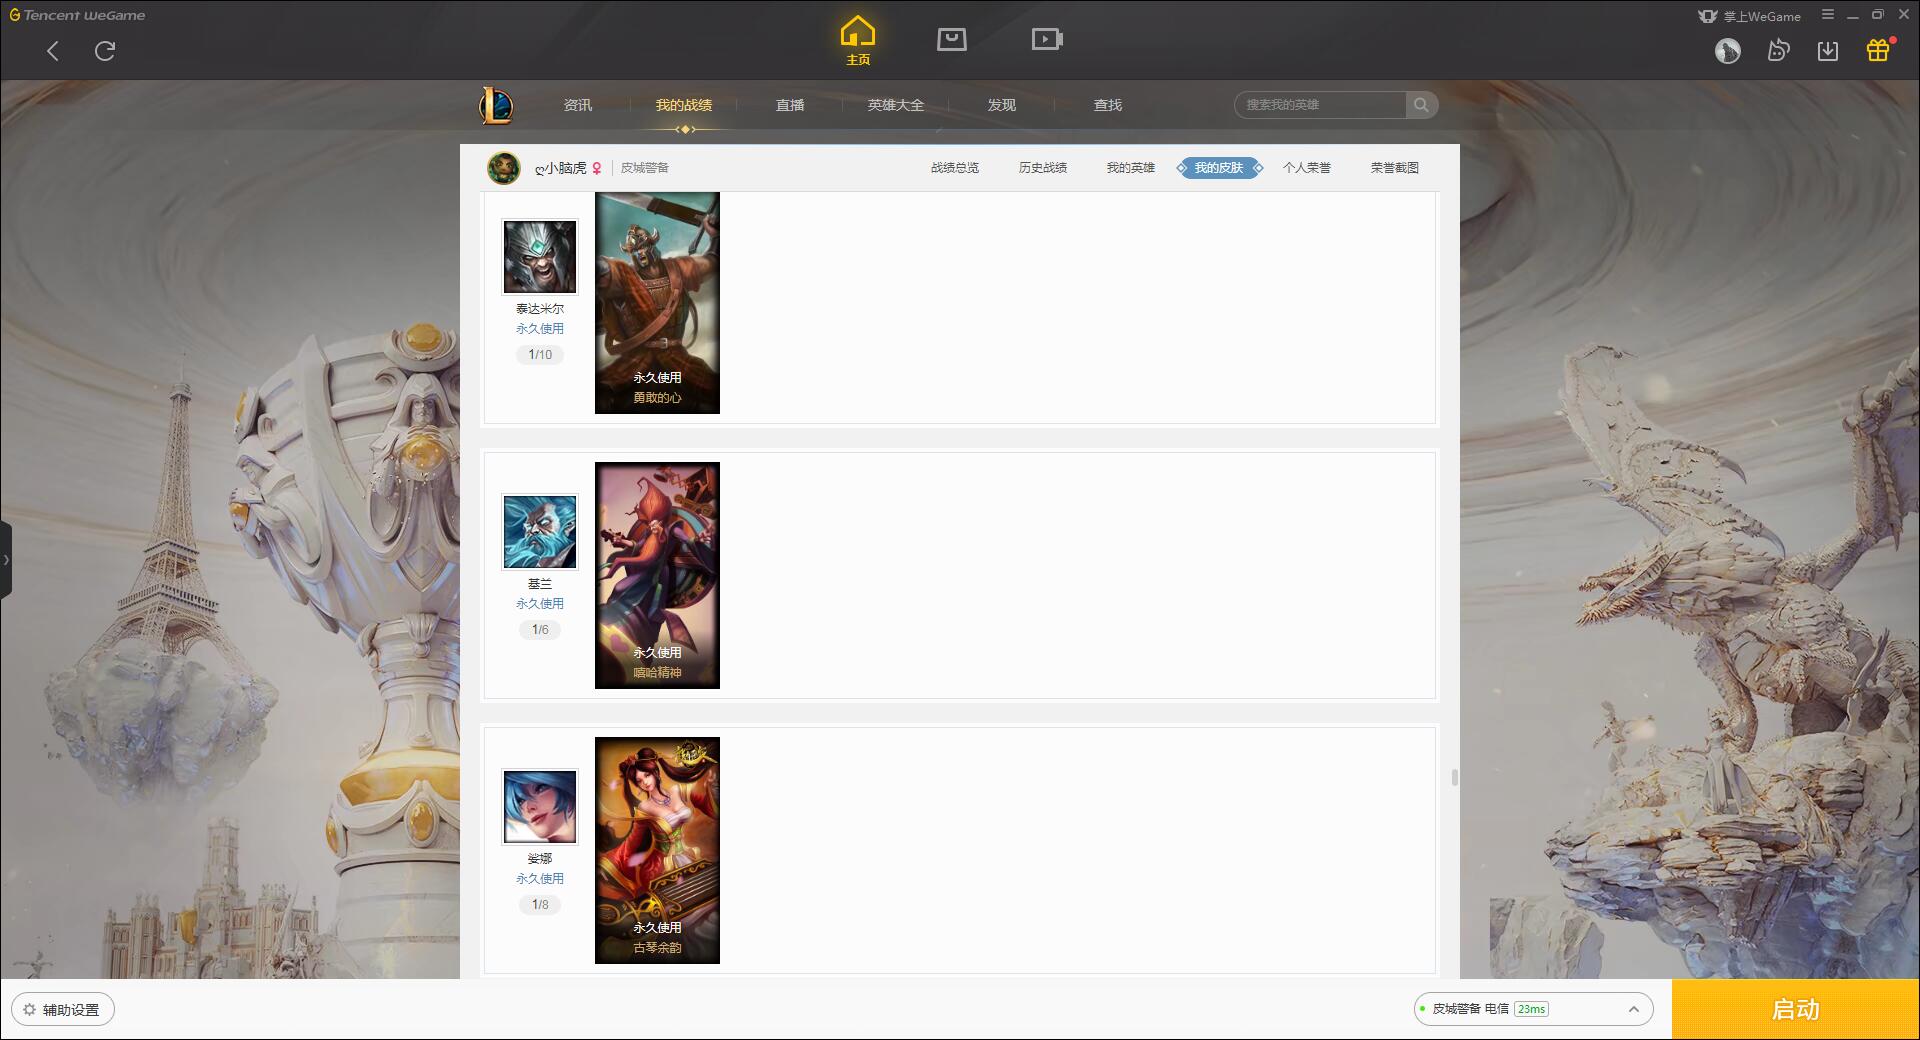
Task: Open the 荣誉截图 sub-tab
Action: click(x=1395, y=168)
